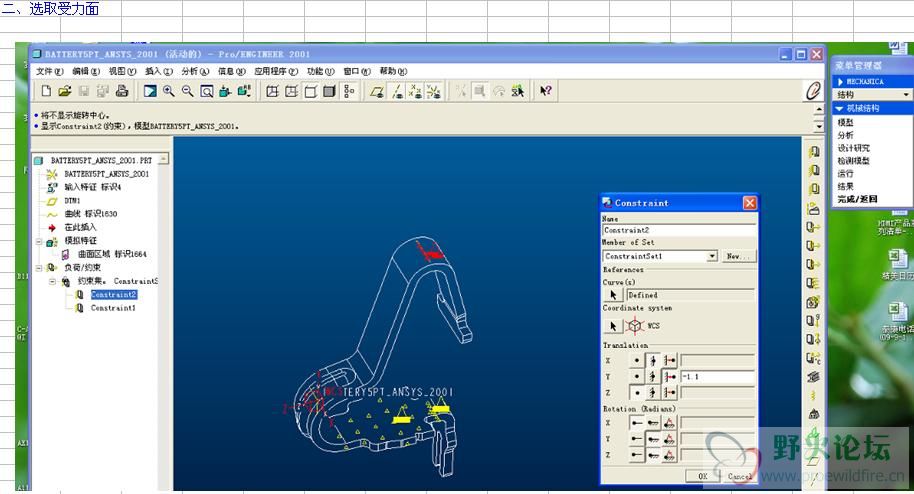Open the File (文件) menu
This screenshot has width=914, height=494.
(49, 71)
